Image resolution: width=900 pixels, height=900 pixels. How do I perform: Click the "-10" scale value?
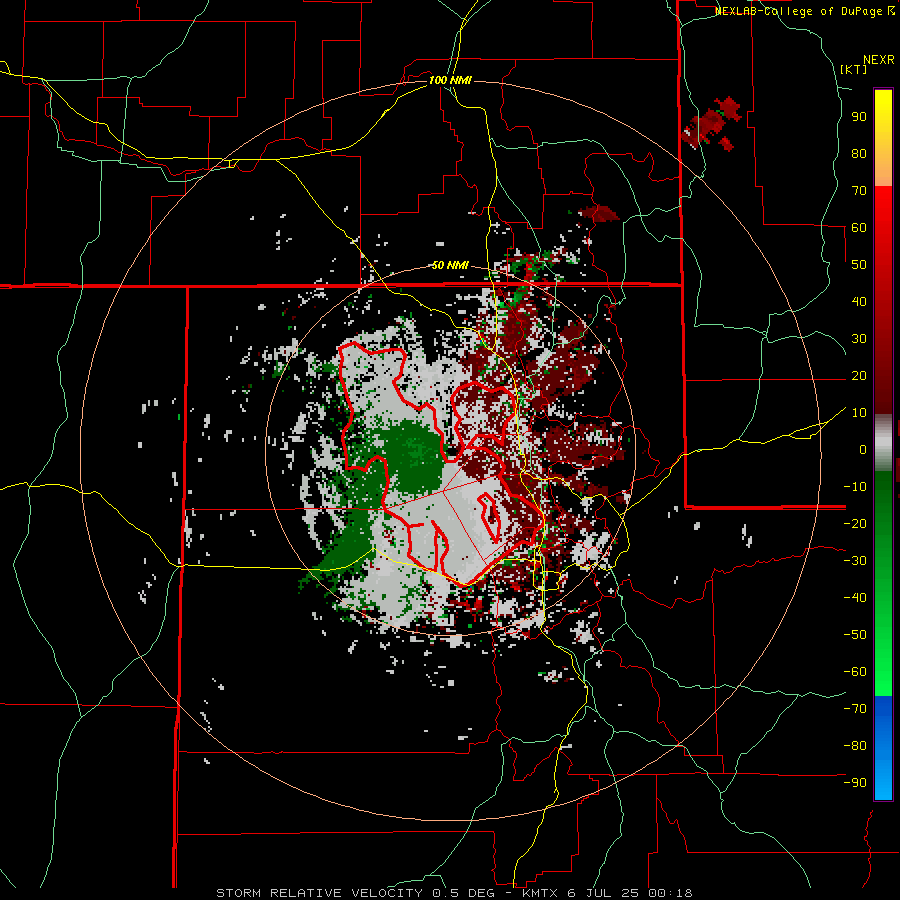point(855,487)
